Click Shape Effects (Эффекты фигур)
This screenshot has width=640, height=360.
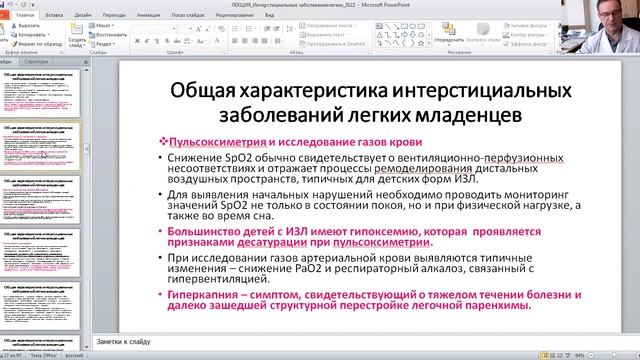527,44
